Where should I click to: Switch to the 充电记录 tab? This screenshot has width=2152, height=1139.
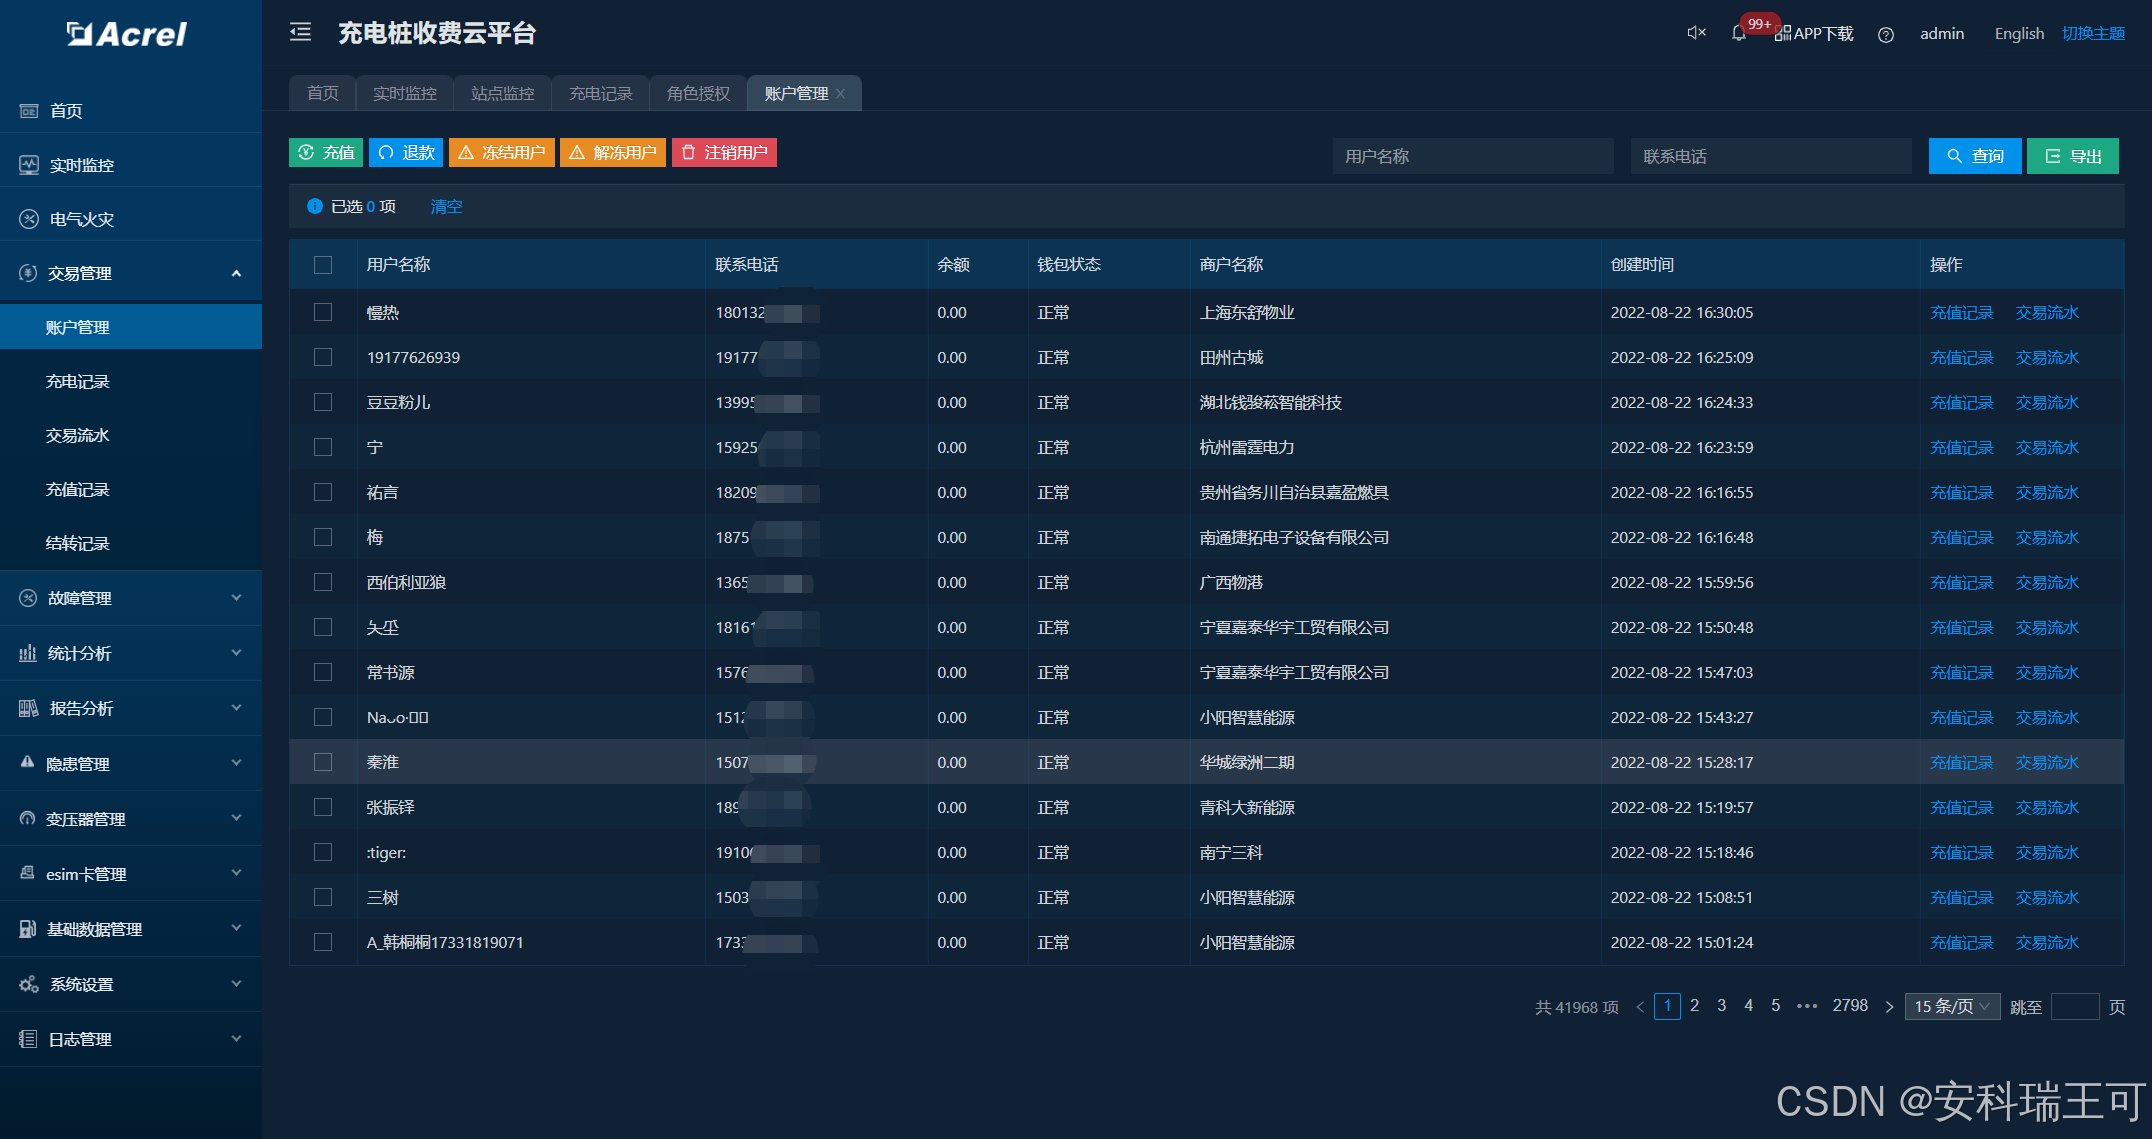(x=600, y=94)
